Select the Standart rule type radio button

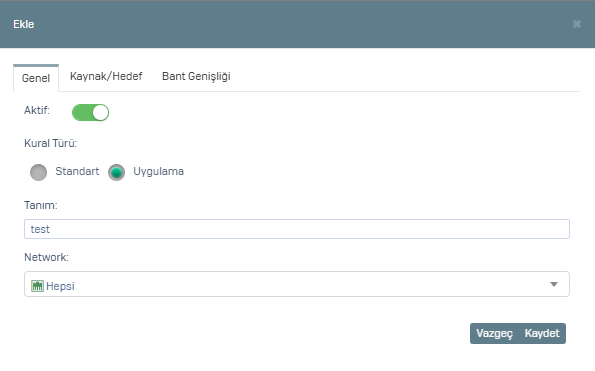pos(38,172)
